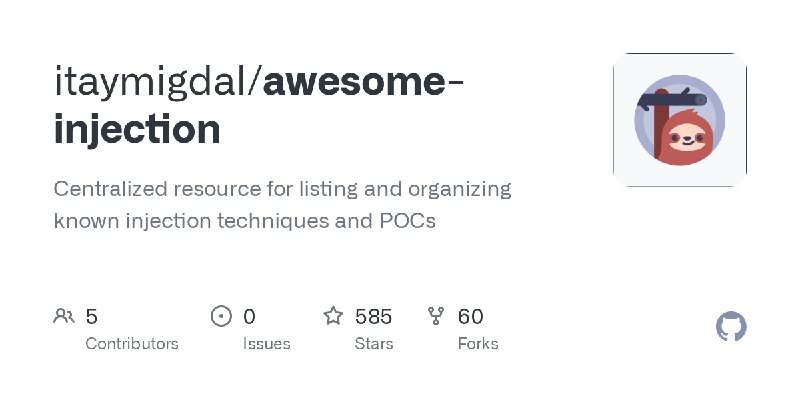Click the contributor count 5

click(91, 316)
